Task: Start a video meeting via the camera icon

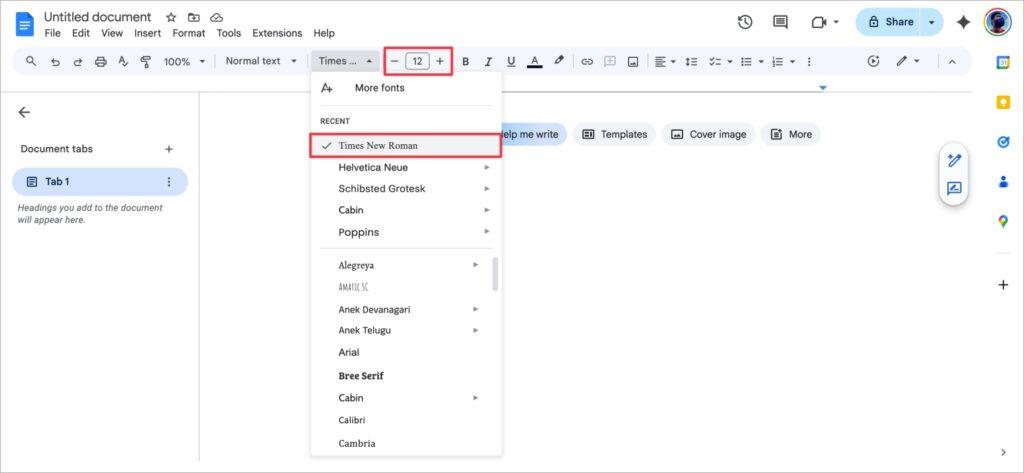Action: click(x=819, y=22)
